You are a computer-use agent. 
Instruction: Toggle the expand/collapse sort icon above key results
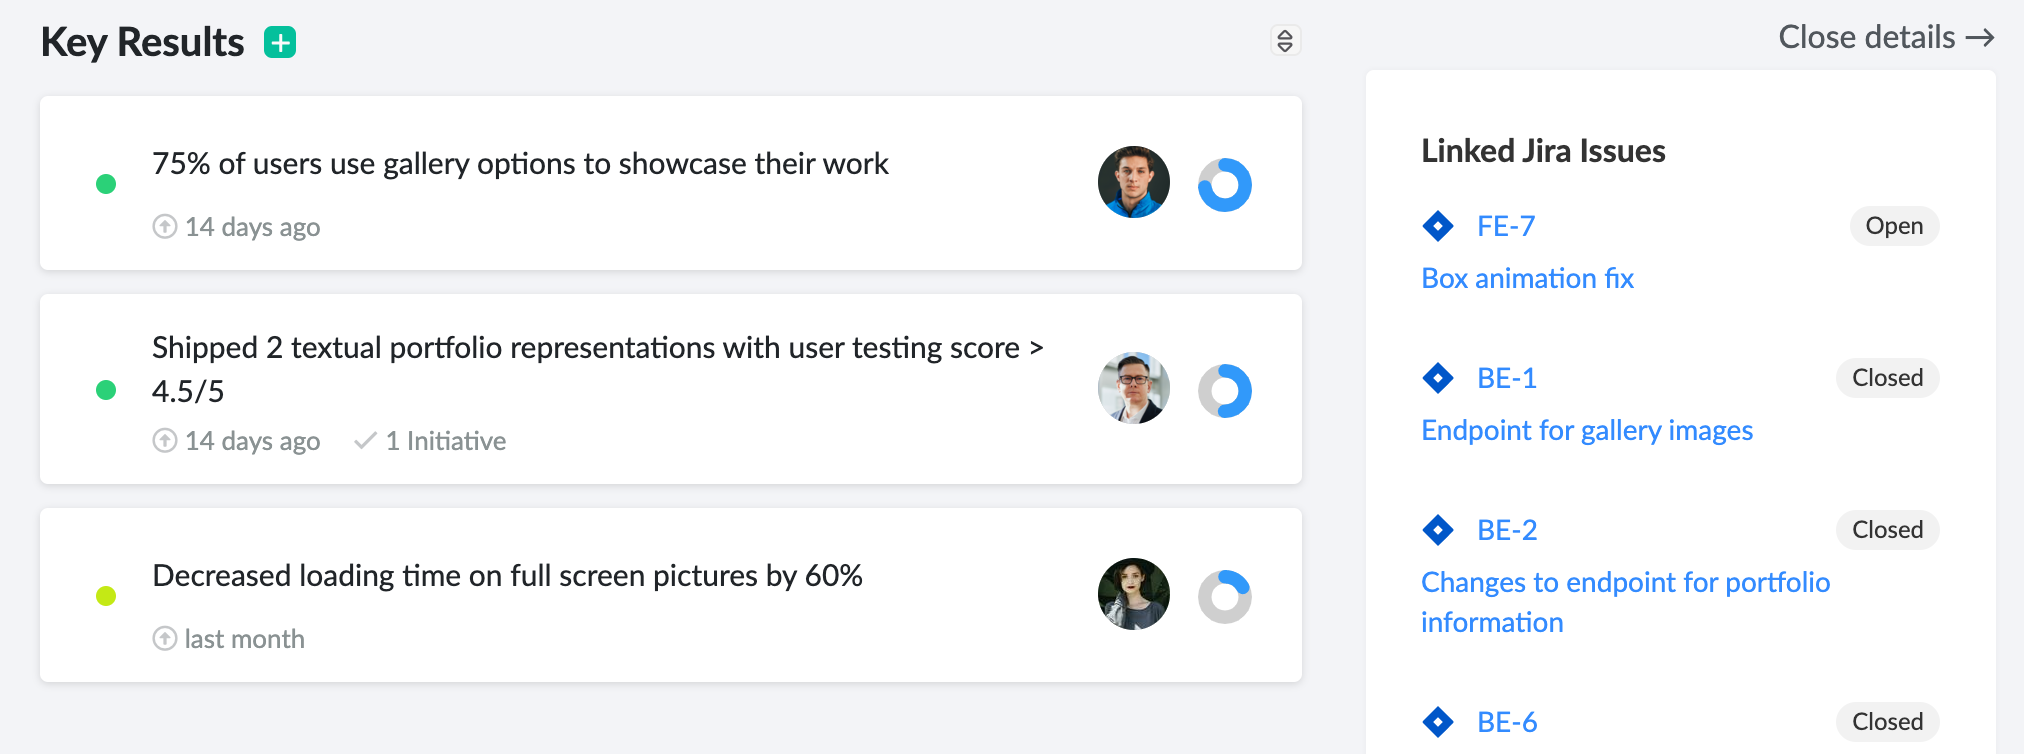(x=1285, y=40)
